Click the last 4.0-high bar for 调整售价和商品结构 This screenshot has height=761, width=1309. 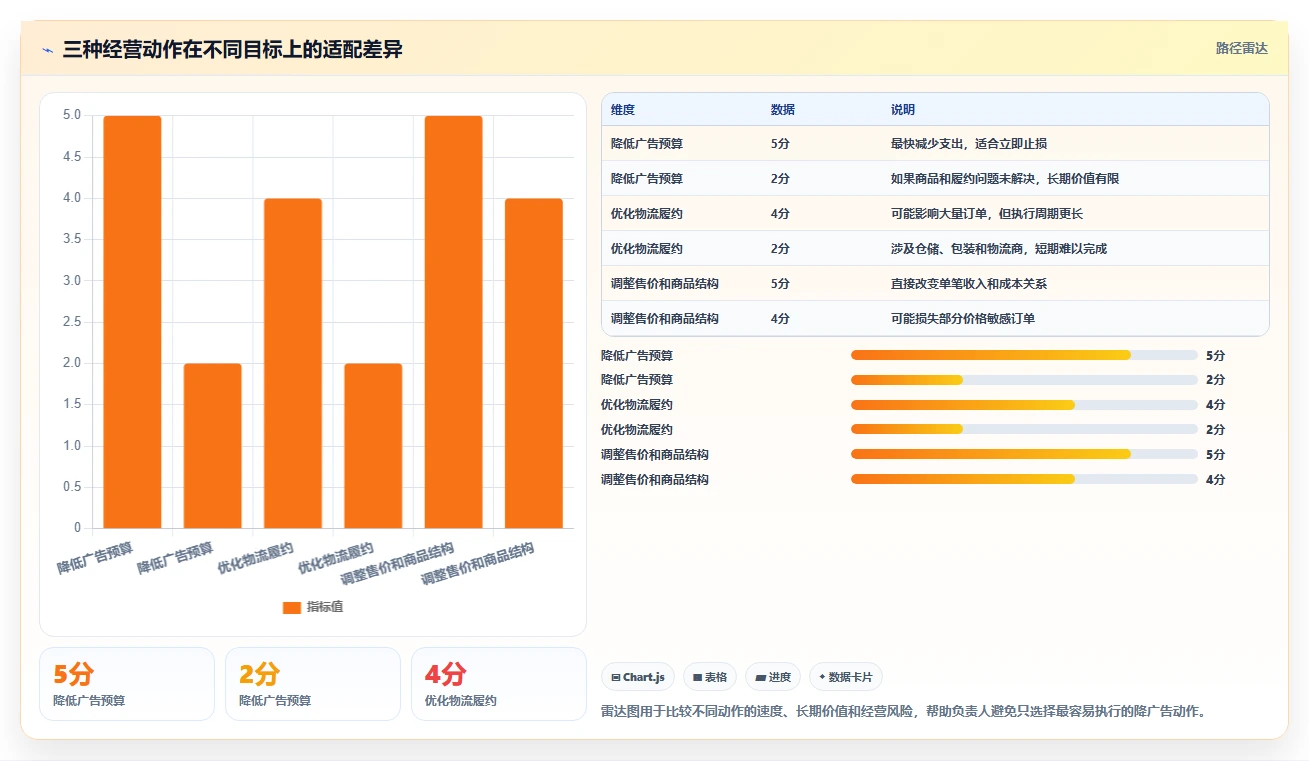pos(534,363)
